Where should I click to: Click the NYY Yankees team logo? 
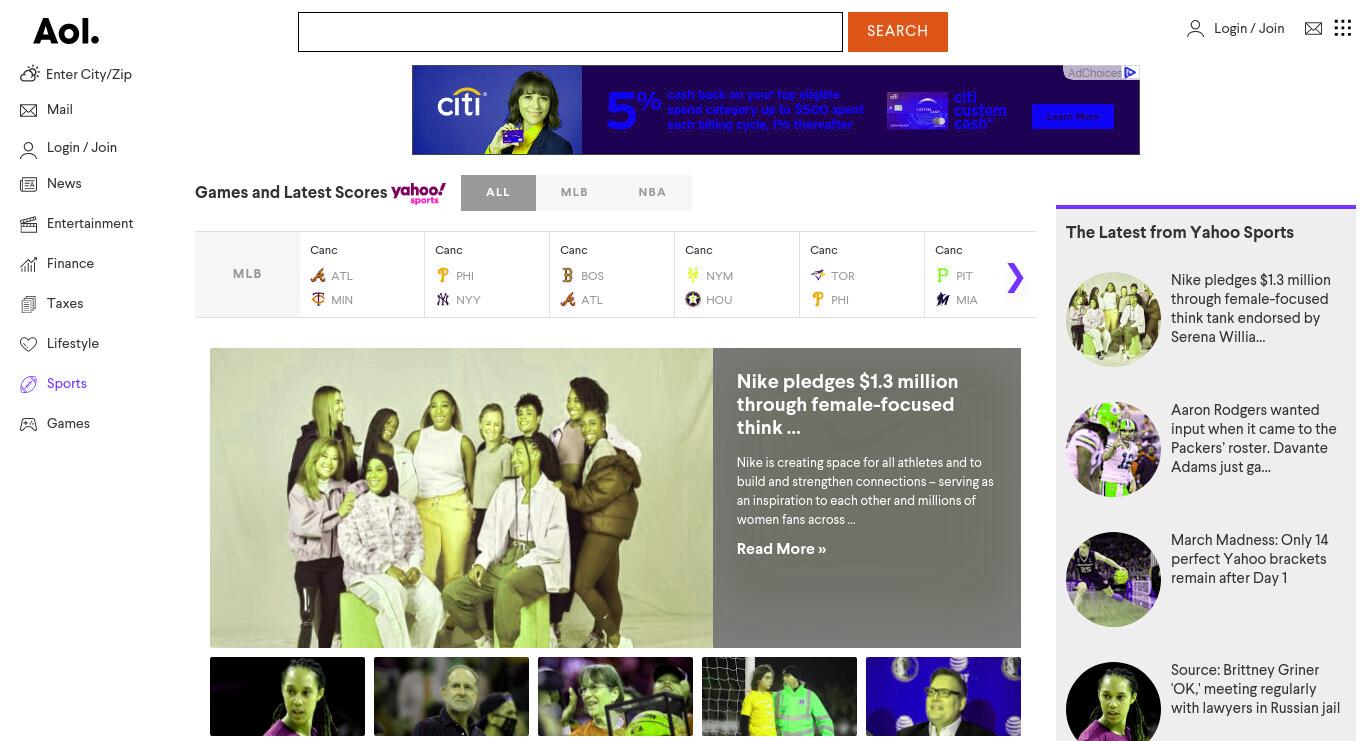443,299
